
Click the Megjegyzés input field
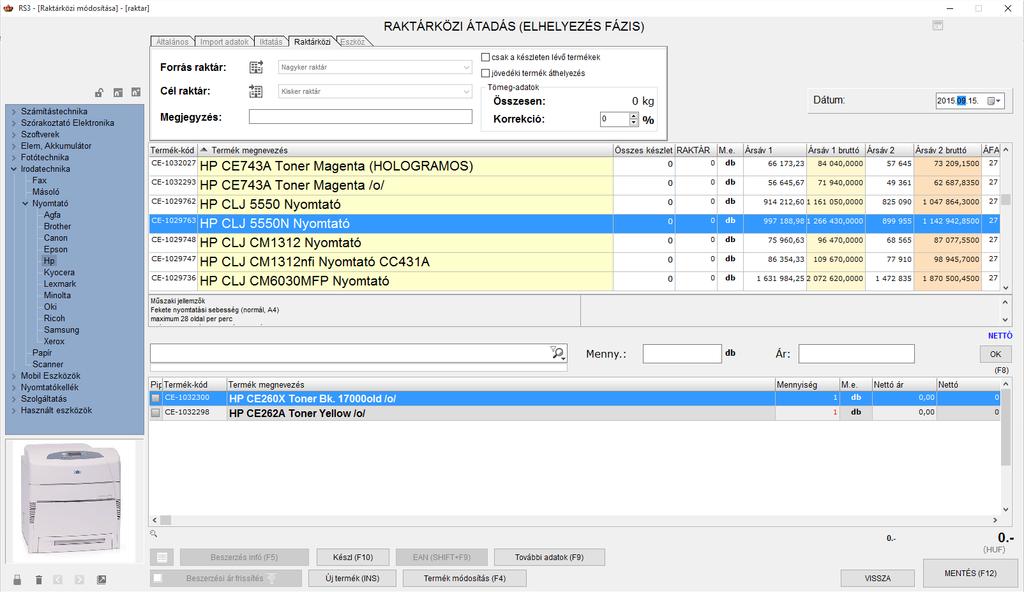pyautogui.click(x=360, y=117)
